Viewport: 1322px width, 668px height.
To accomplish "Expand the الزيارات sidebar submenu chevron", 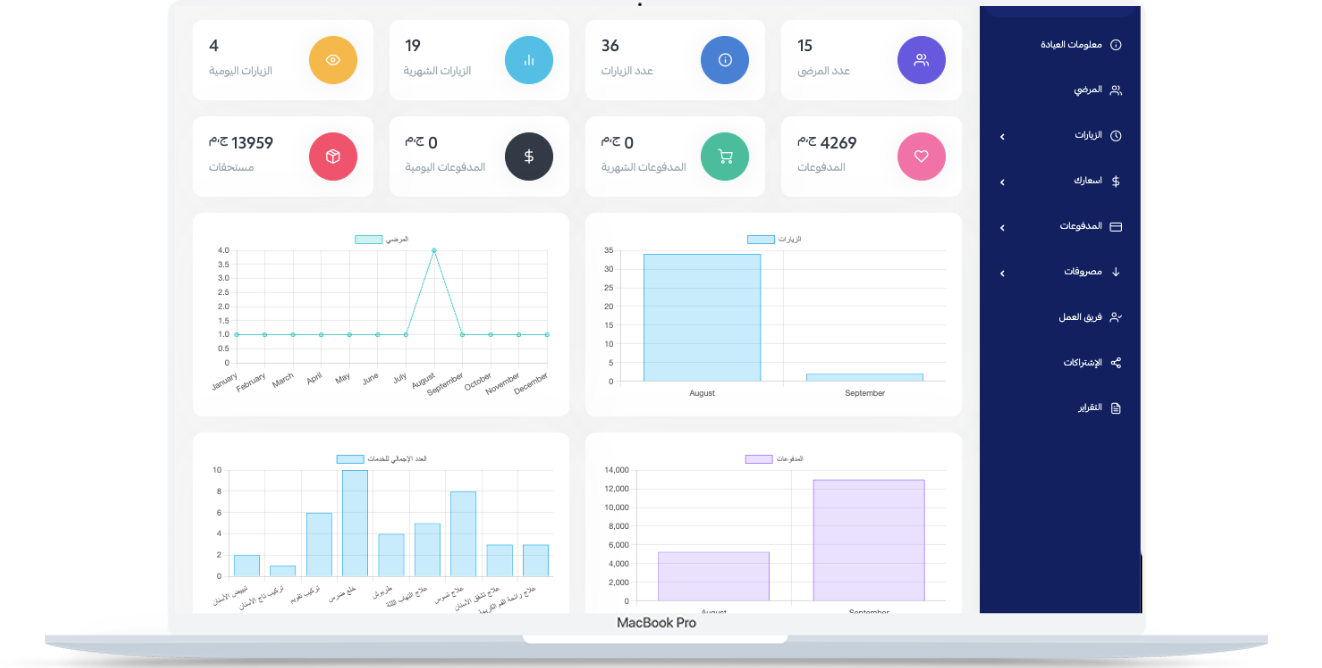I will pos(1002,136).
